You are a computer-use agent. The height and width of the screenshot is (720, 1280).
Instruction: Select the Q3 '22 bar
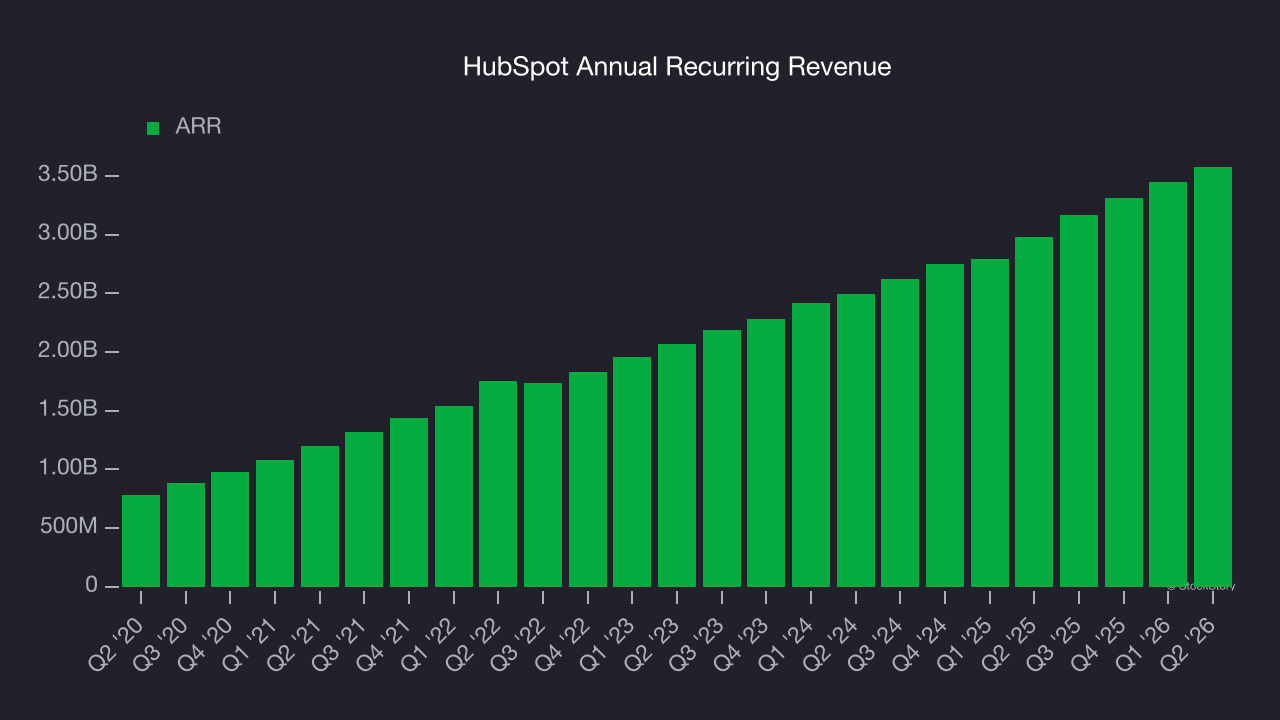(543, 485)
